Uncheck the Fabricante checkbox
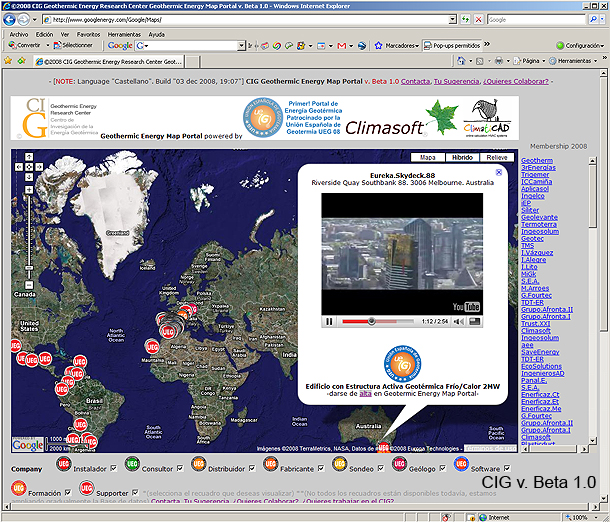The width and height of the screenshot is (610, 522). click(x=321, y=468)
